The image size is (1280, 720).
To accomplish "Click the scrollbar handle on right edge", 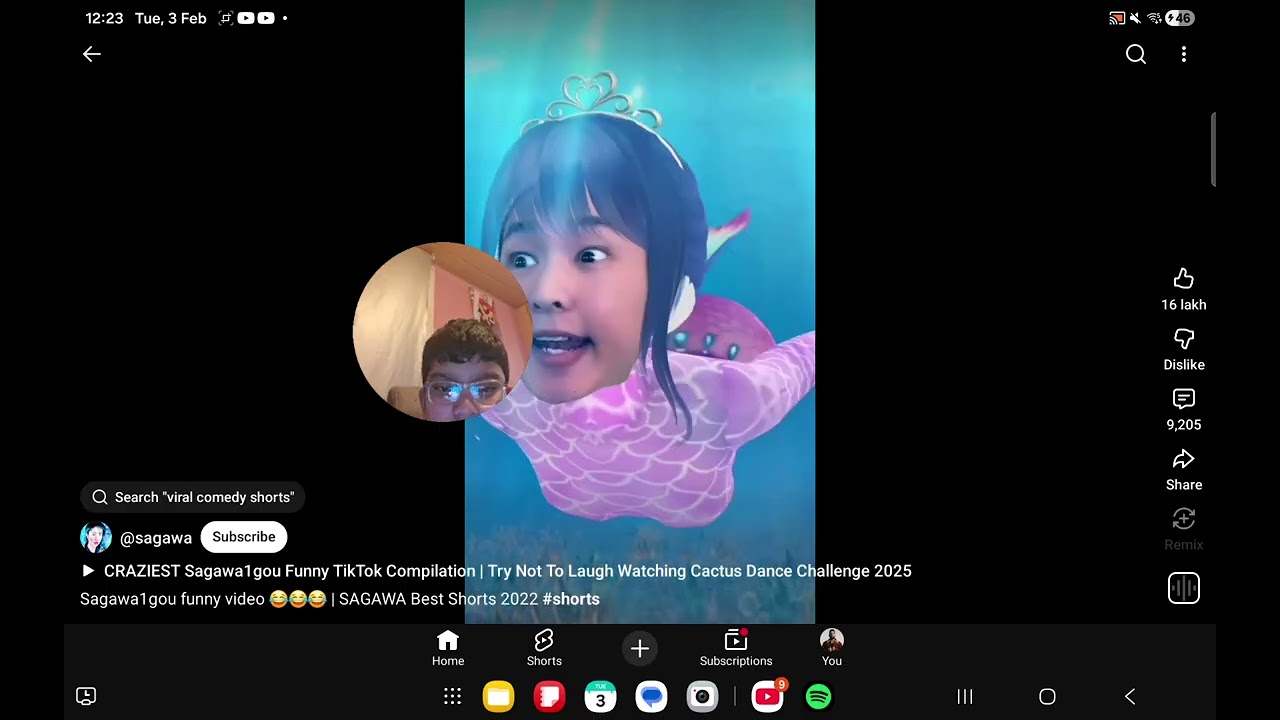I will tap(1213, 149).
